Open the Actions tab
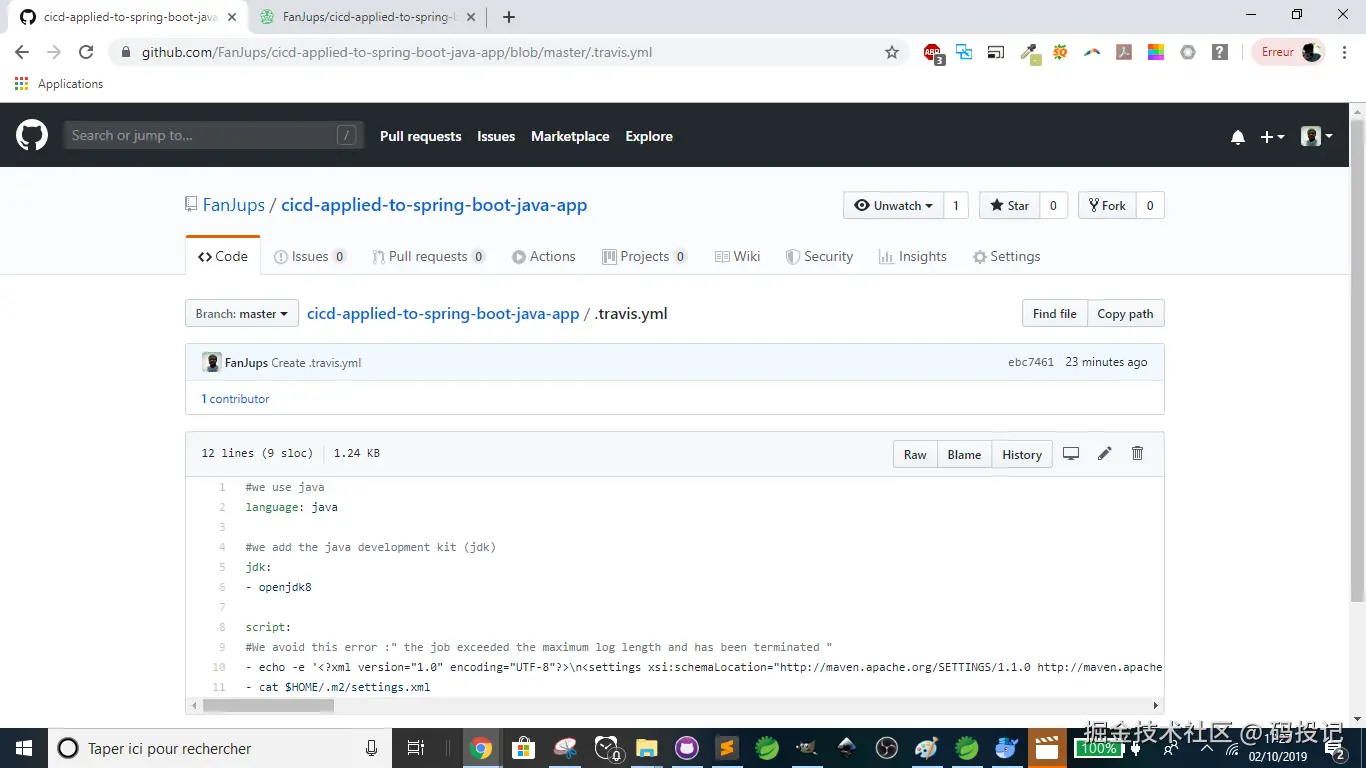The width and height of the screenshot is (1366, 768). pyautogui.click(x=543, y=256)
